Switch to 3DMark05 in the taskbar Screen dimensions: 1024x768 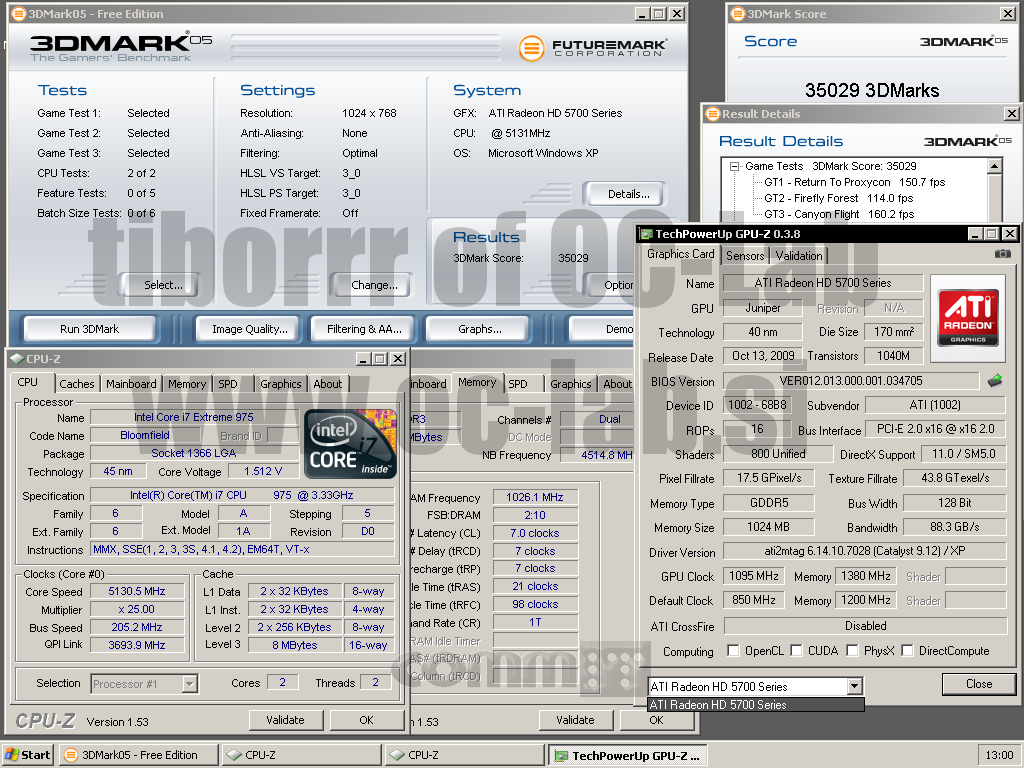coord(138,755)
